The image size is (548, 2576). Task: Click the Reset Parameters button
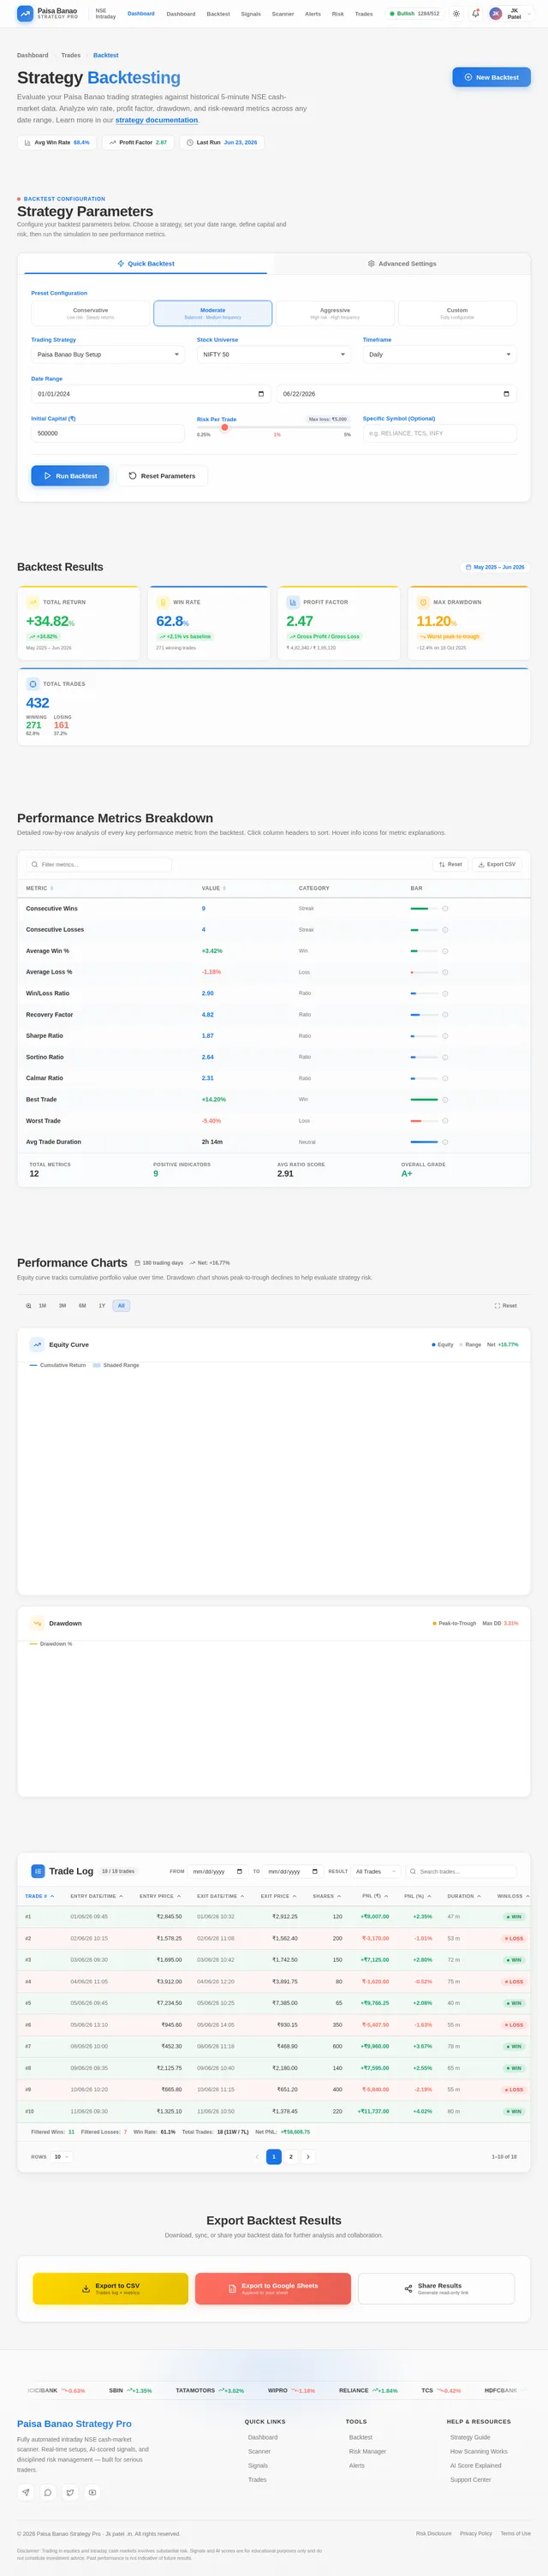162,476
